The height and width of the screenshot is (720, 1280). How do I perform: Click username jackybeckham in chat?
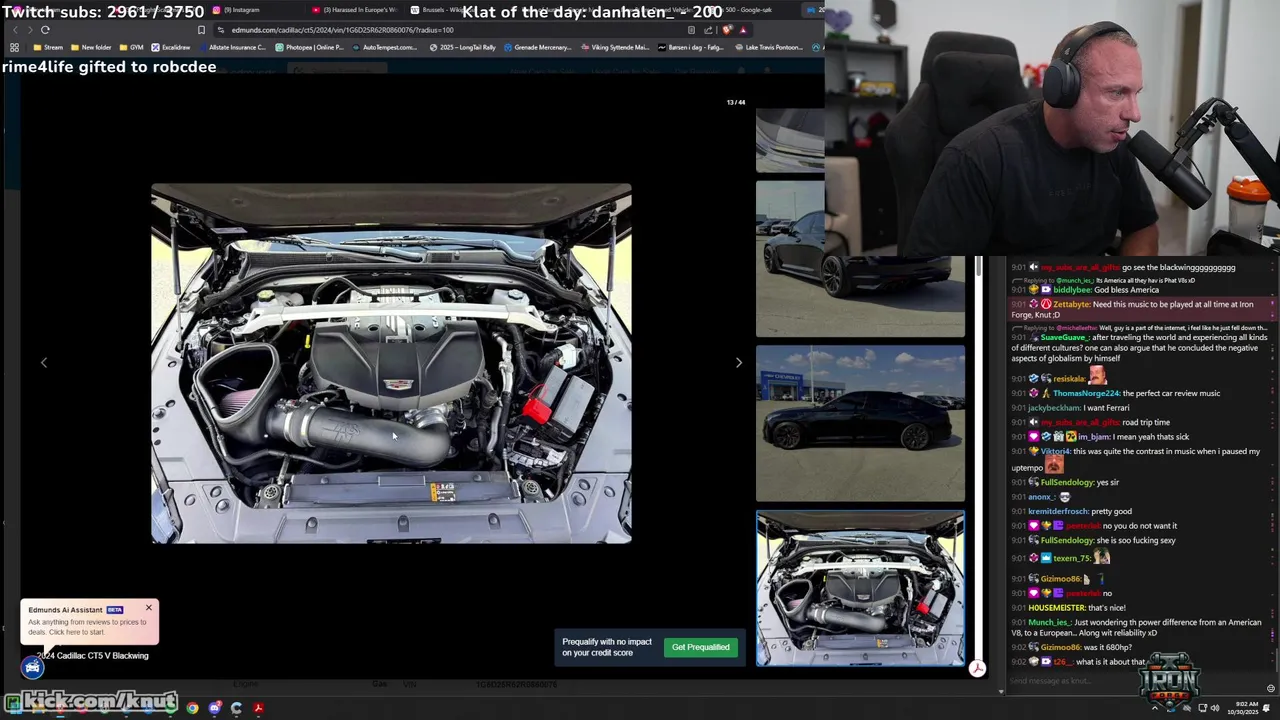(x=1054, y=408)
